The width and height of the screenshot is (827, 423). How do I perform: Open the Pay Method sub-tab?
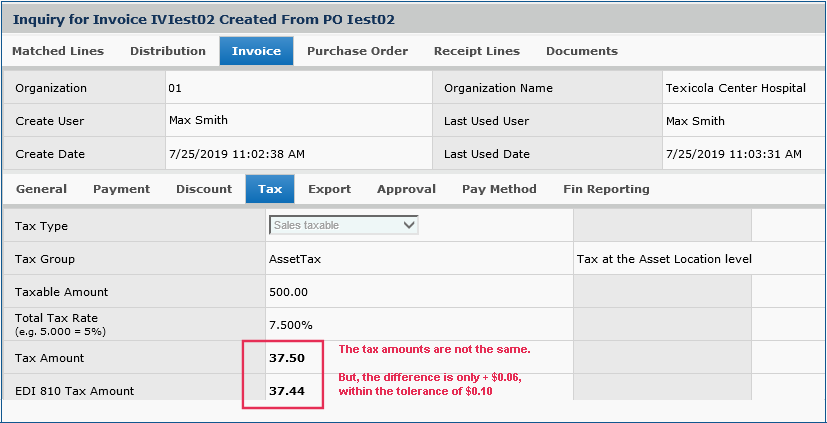pos(499,189)
